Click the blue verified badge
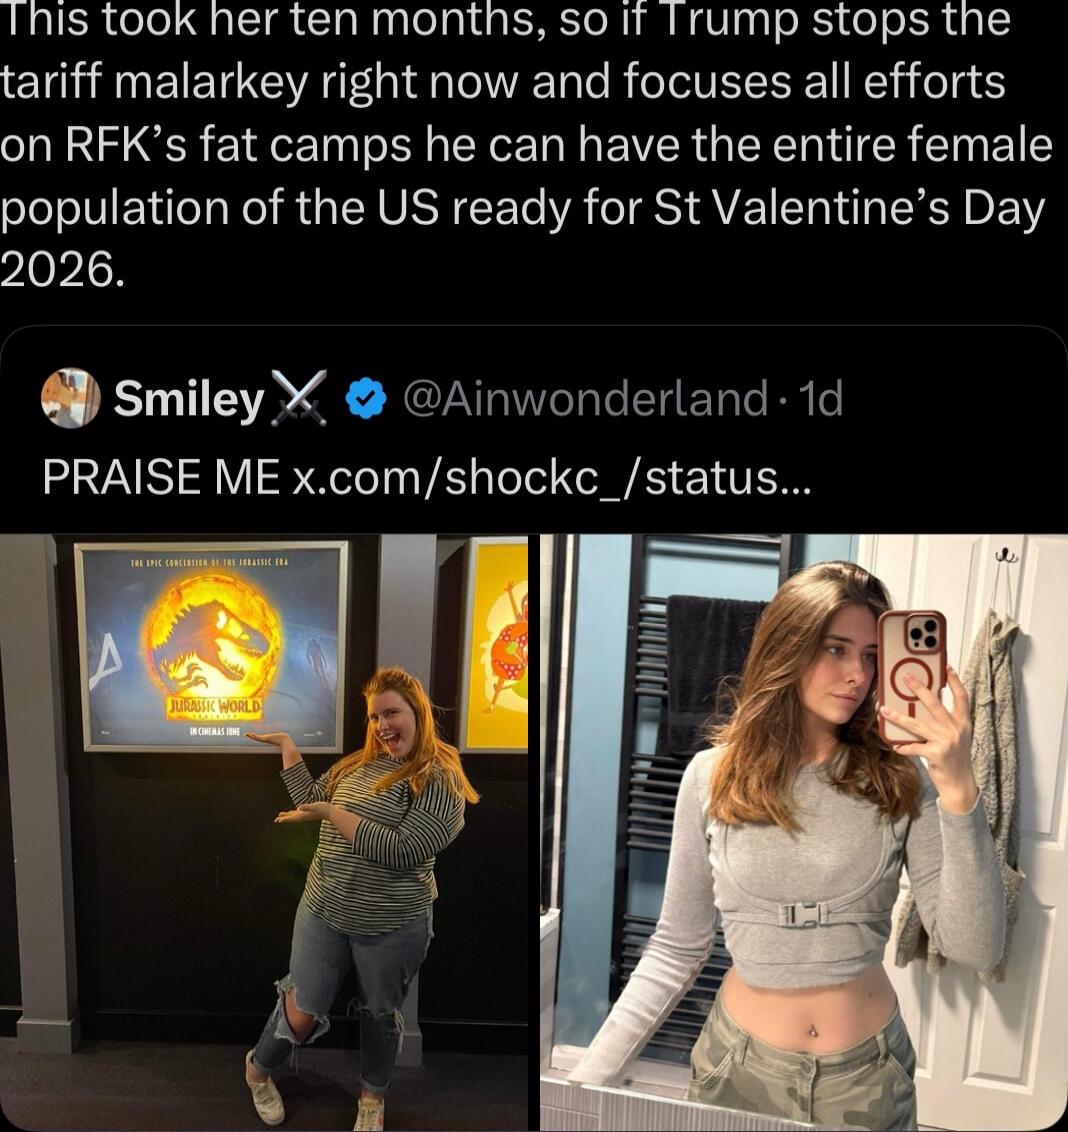Image resolution: width=1068 pixels, height=1132 pixels. [x=366, y=399]
